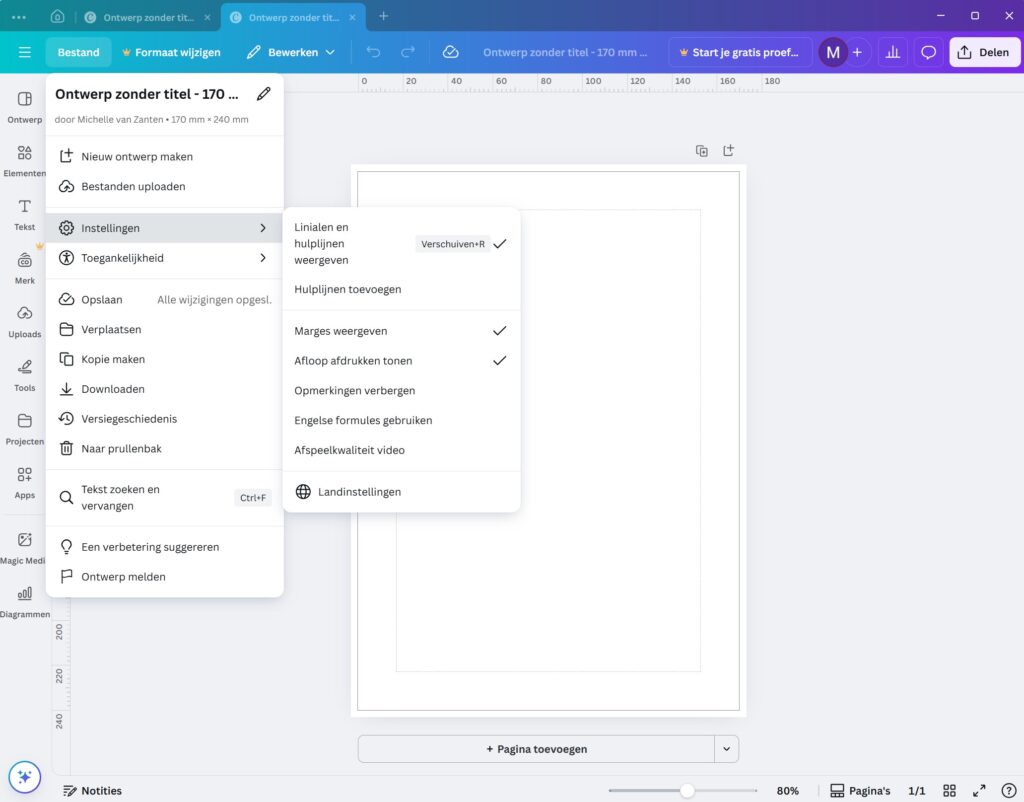The height and width of the screenshot is (802, 1024).
Task: Open the Elementen sidebar panel
Action: coord(25,159)
